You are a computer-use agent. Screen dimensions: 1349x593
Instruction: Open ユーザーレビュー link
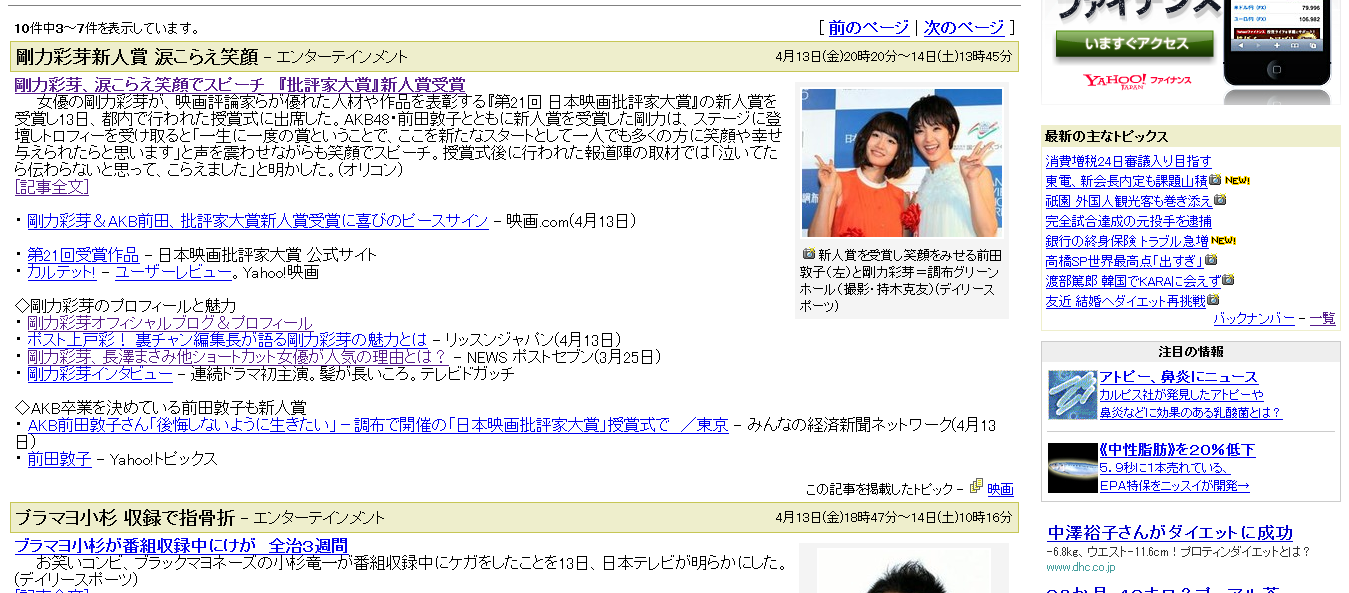(x=173, y=272)
